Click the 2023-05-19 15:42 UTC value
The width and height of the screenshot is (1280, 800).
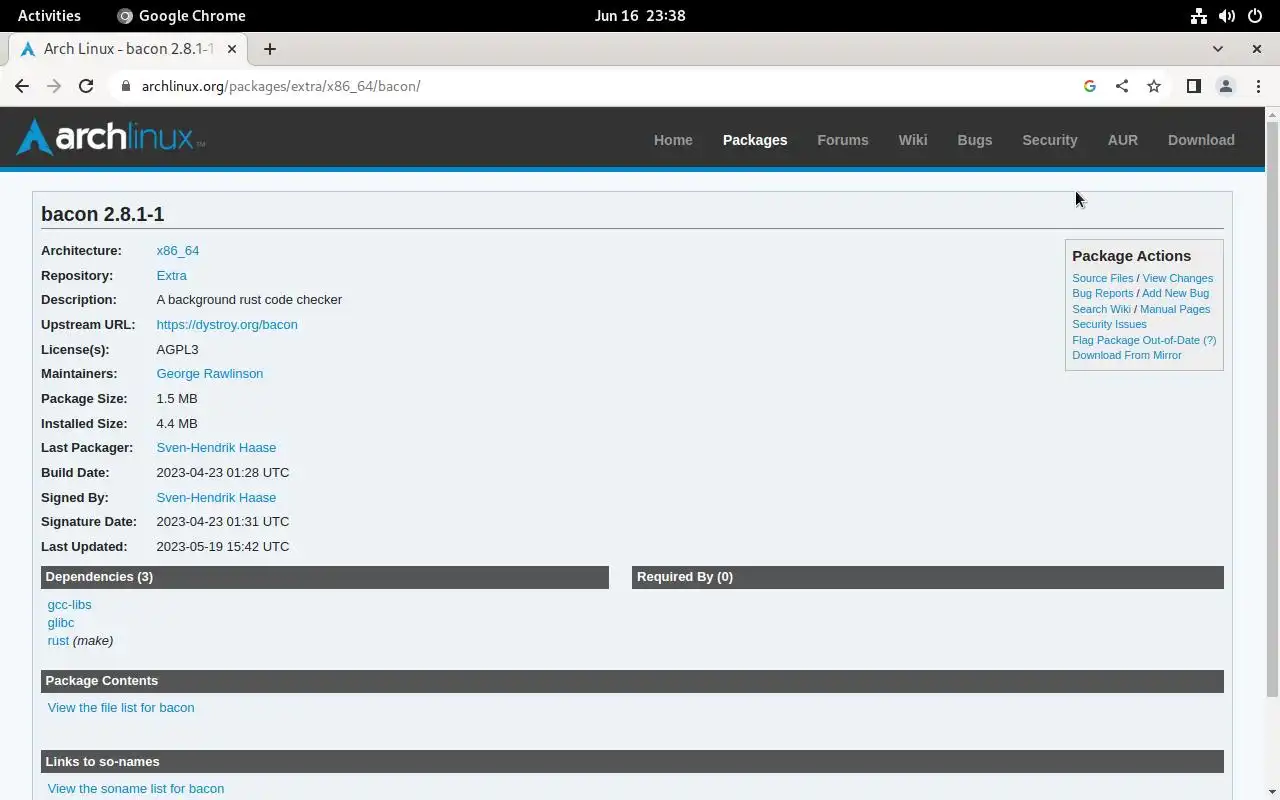point(223,547)
